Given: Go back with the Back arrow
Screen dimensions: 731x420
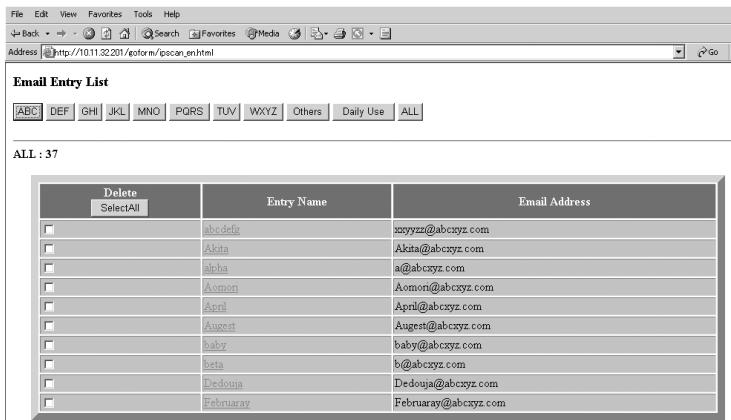Looking at the screenshot, I should pyautogui.click(x=25, y=34).
